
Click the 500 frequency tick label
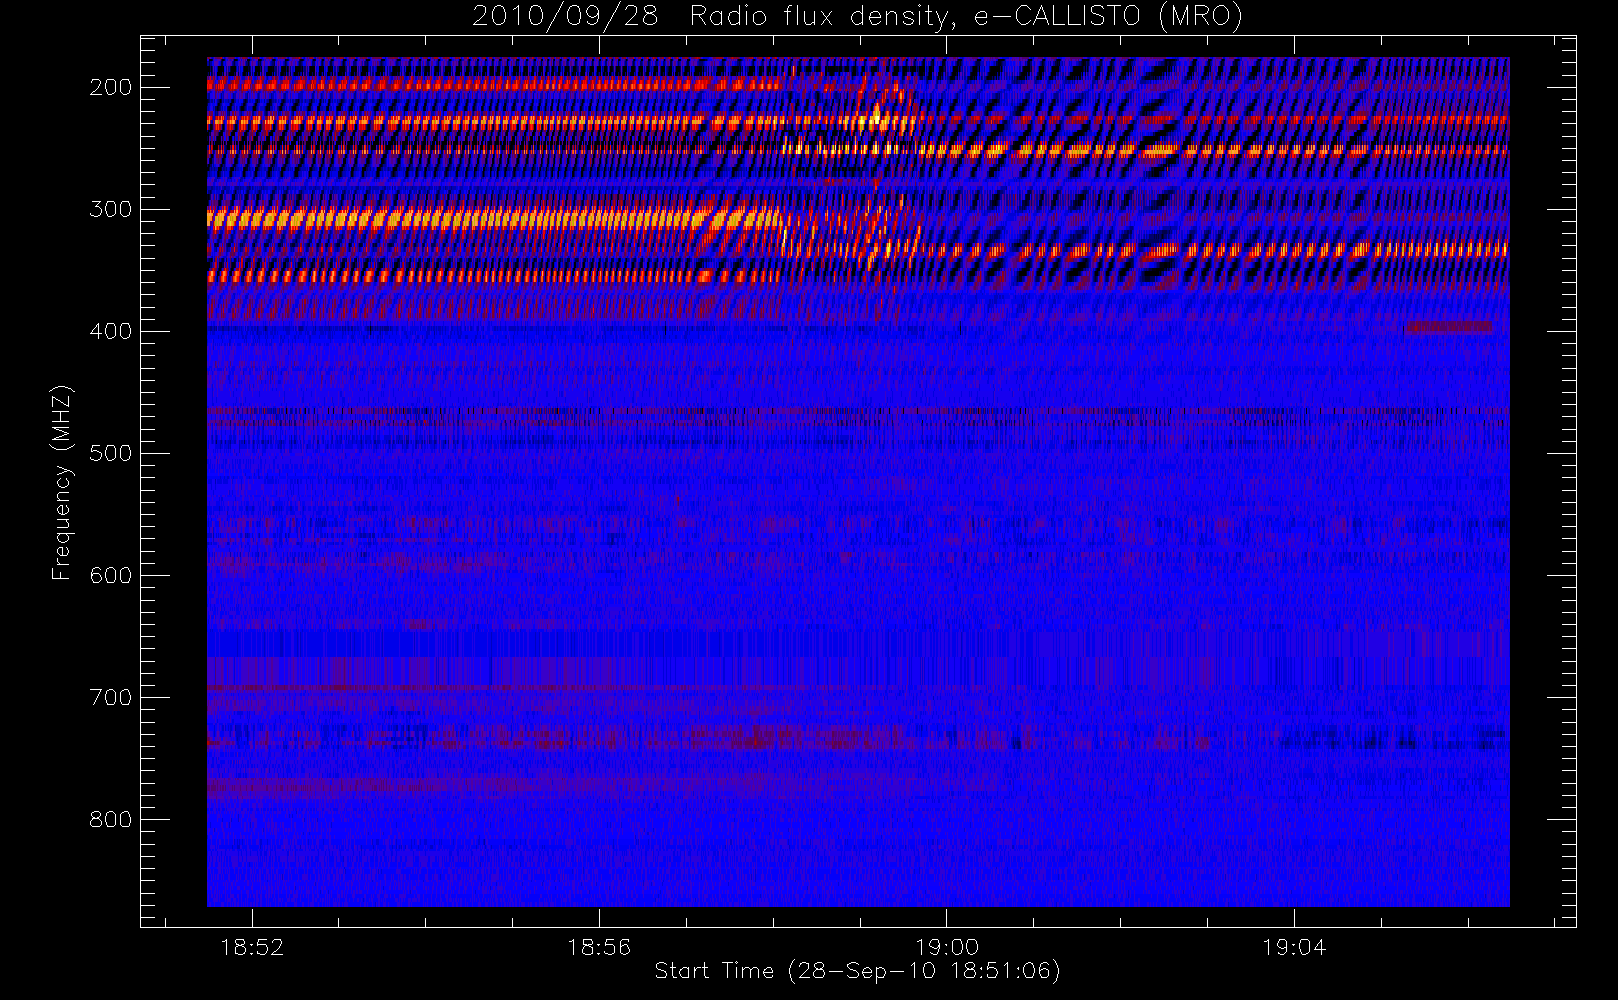point(111,453)
